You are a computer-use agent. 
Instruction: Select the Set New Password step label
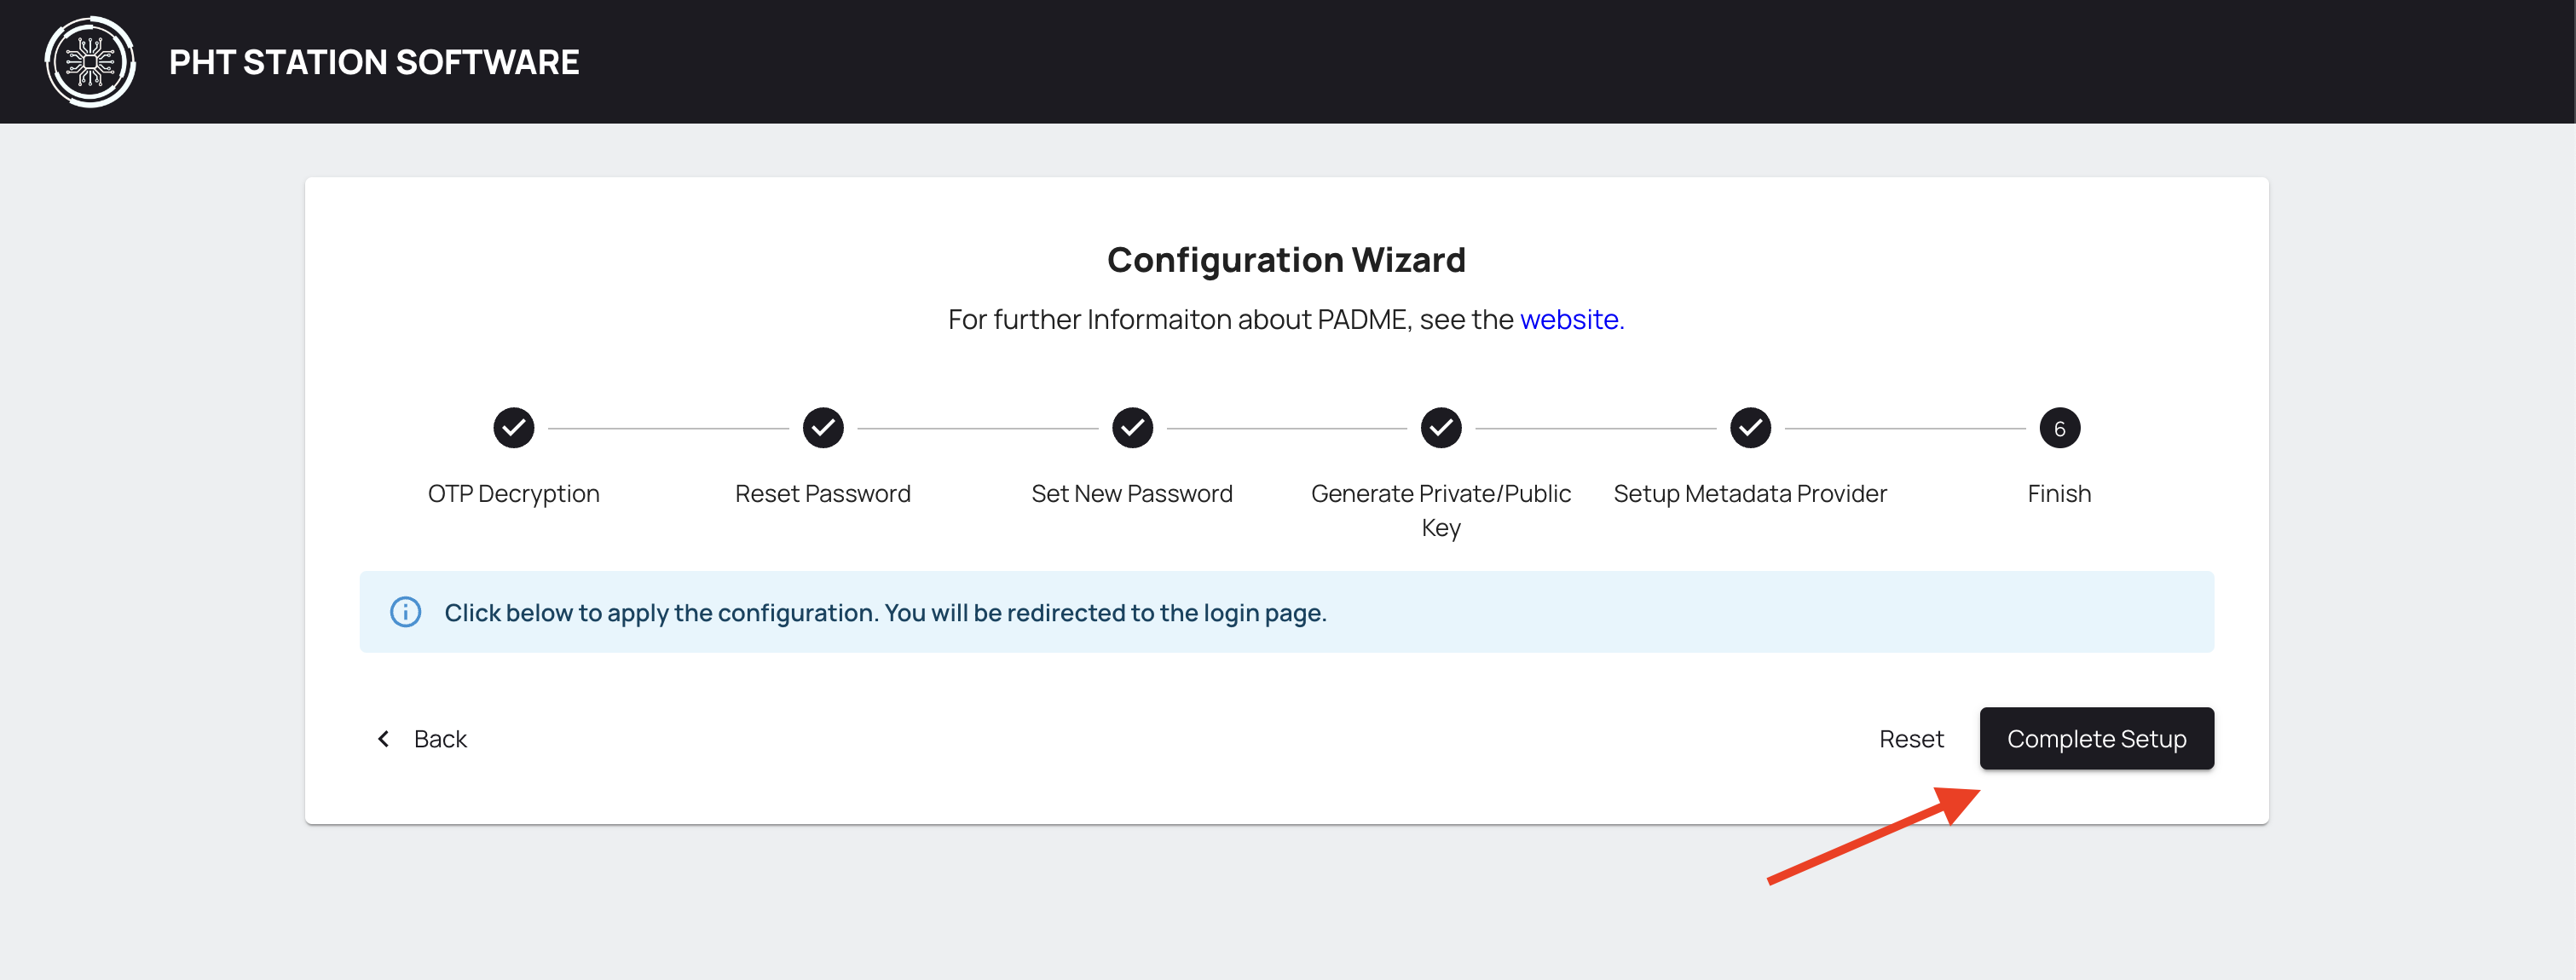(1132, 494)
